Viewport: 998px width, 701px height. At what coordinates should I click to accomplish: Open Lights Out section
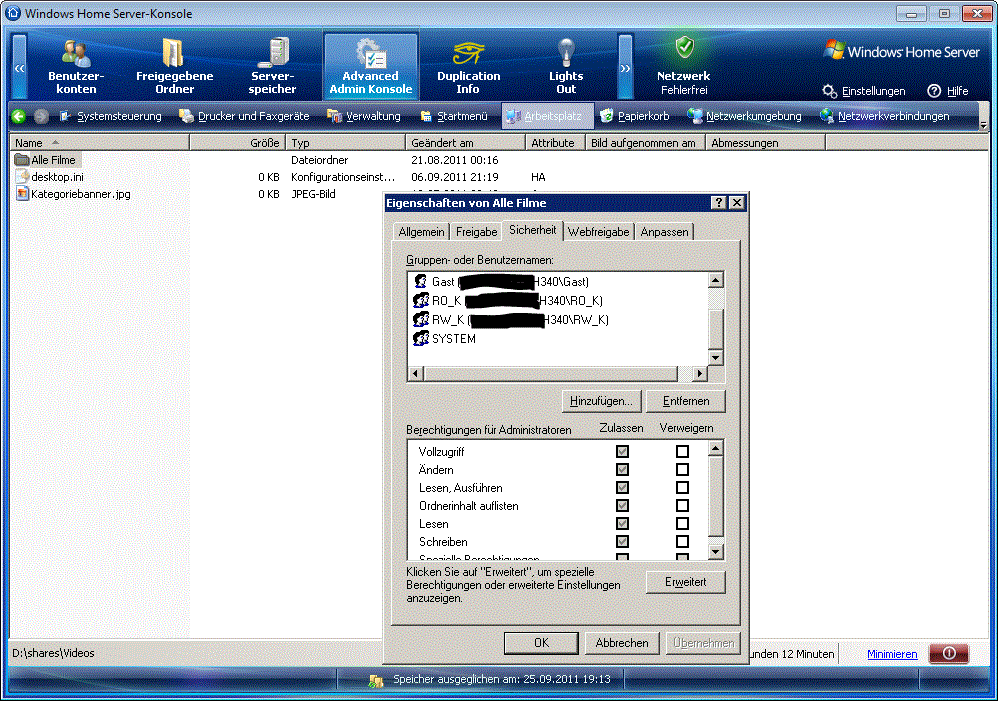click(x=566, y=67)
